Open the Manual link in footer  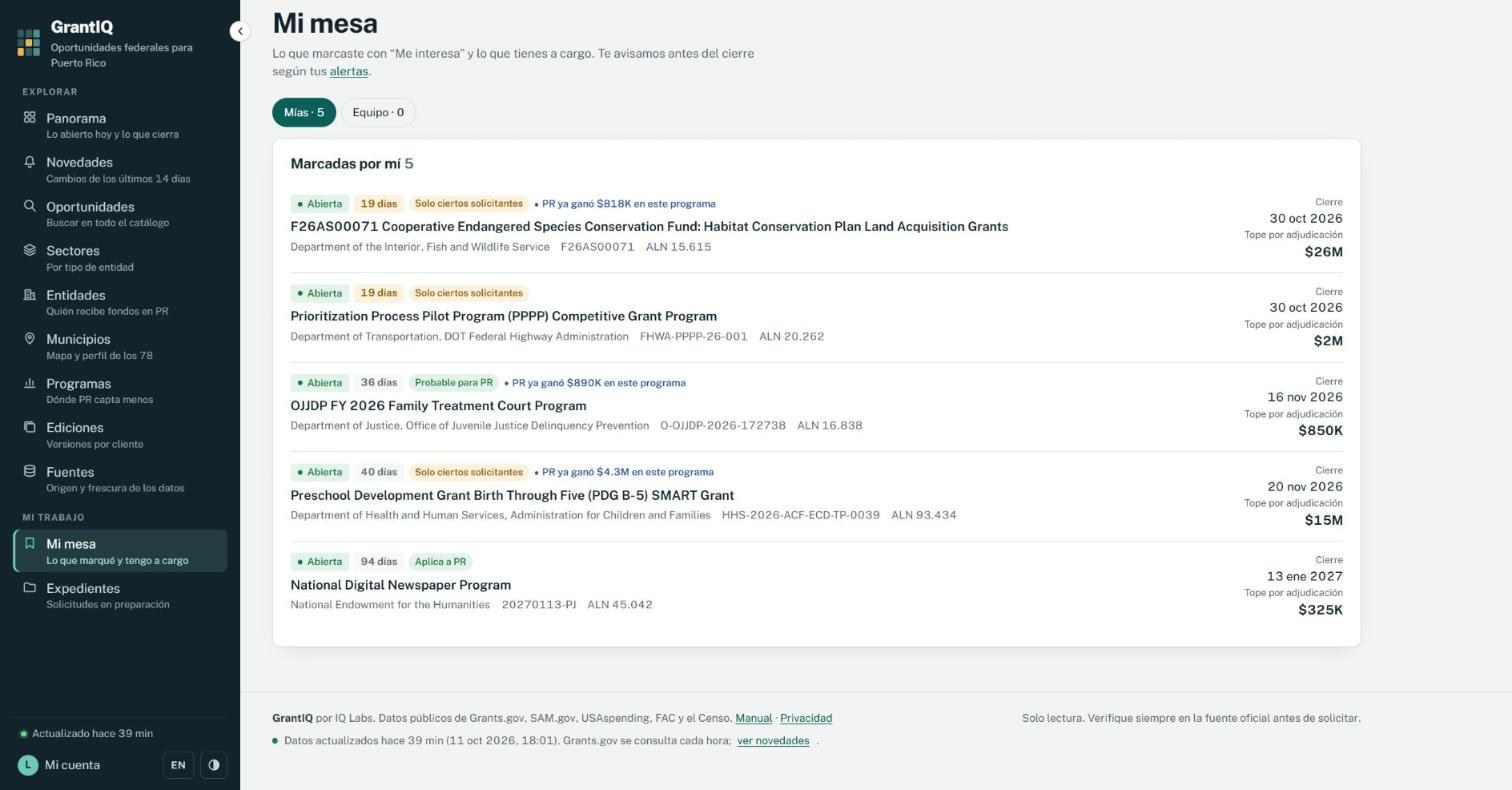[x=754, y=718]
